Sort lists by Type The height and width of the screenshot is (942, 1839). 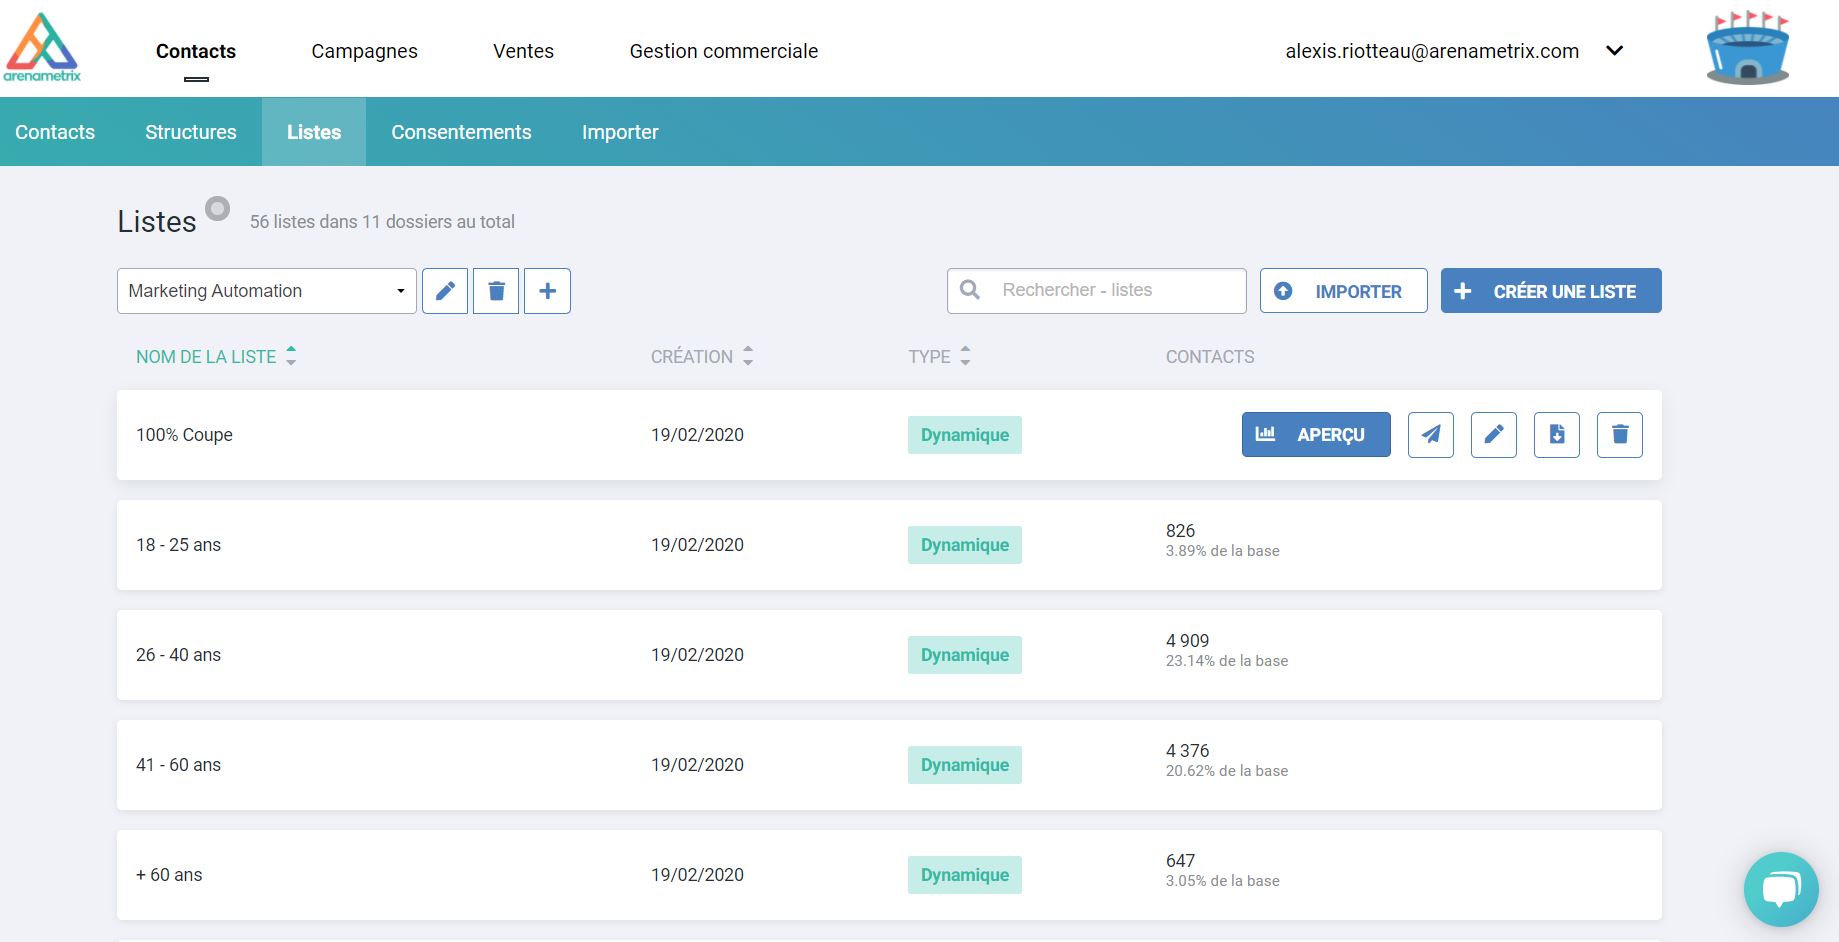click(939, 357)
